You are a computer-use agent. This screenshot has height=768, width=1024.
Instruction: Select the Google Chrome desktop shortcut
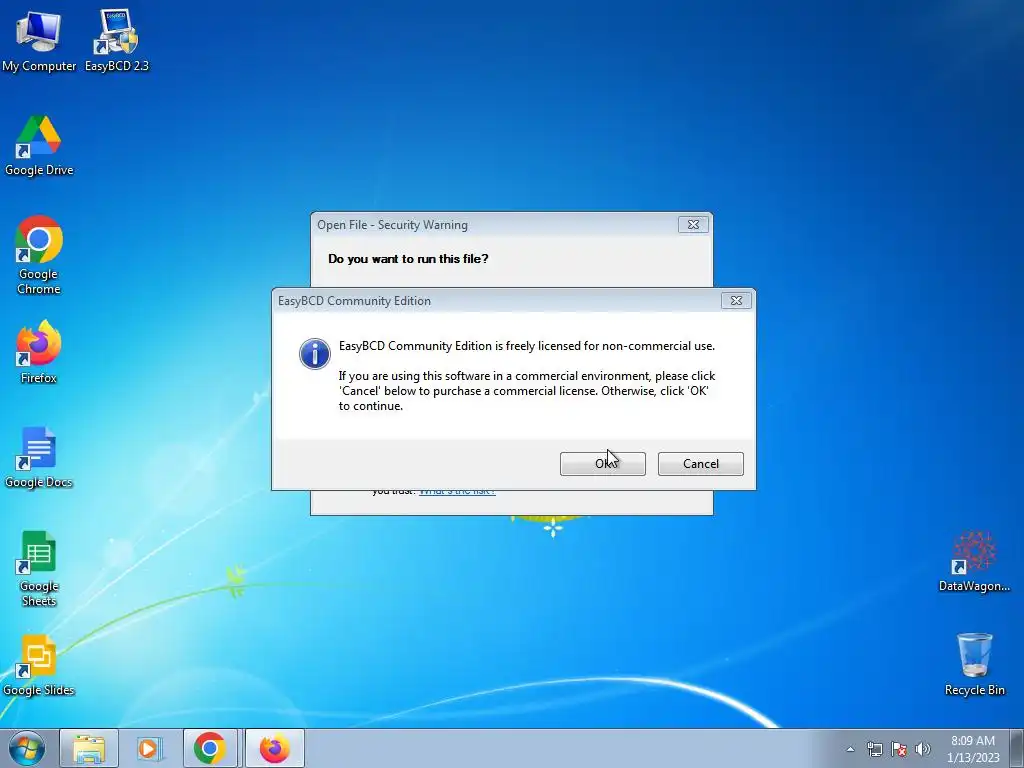(39, 255)
